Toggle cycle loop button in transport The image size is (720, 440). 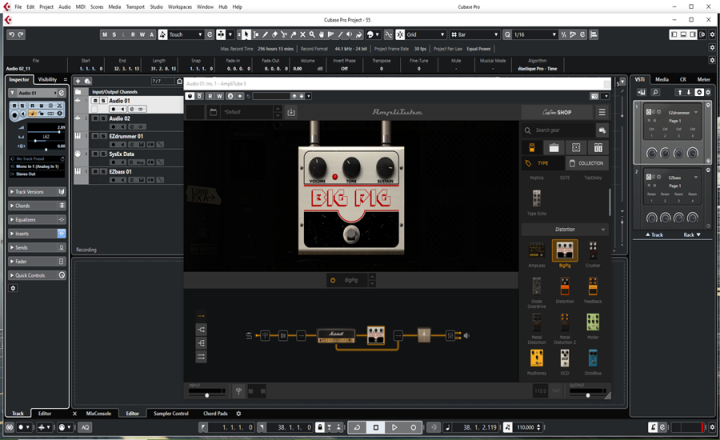tap(357, 428)
